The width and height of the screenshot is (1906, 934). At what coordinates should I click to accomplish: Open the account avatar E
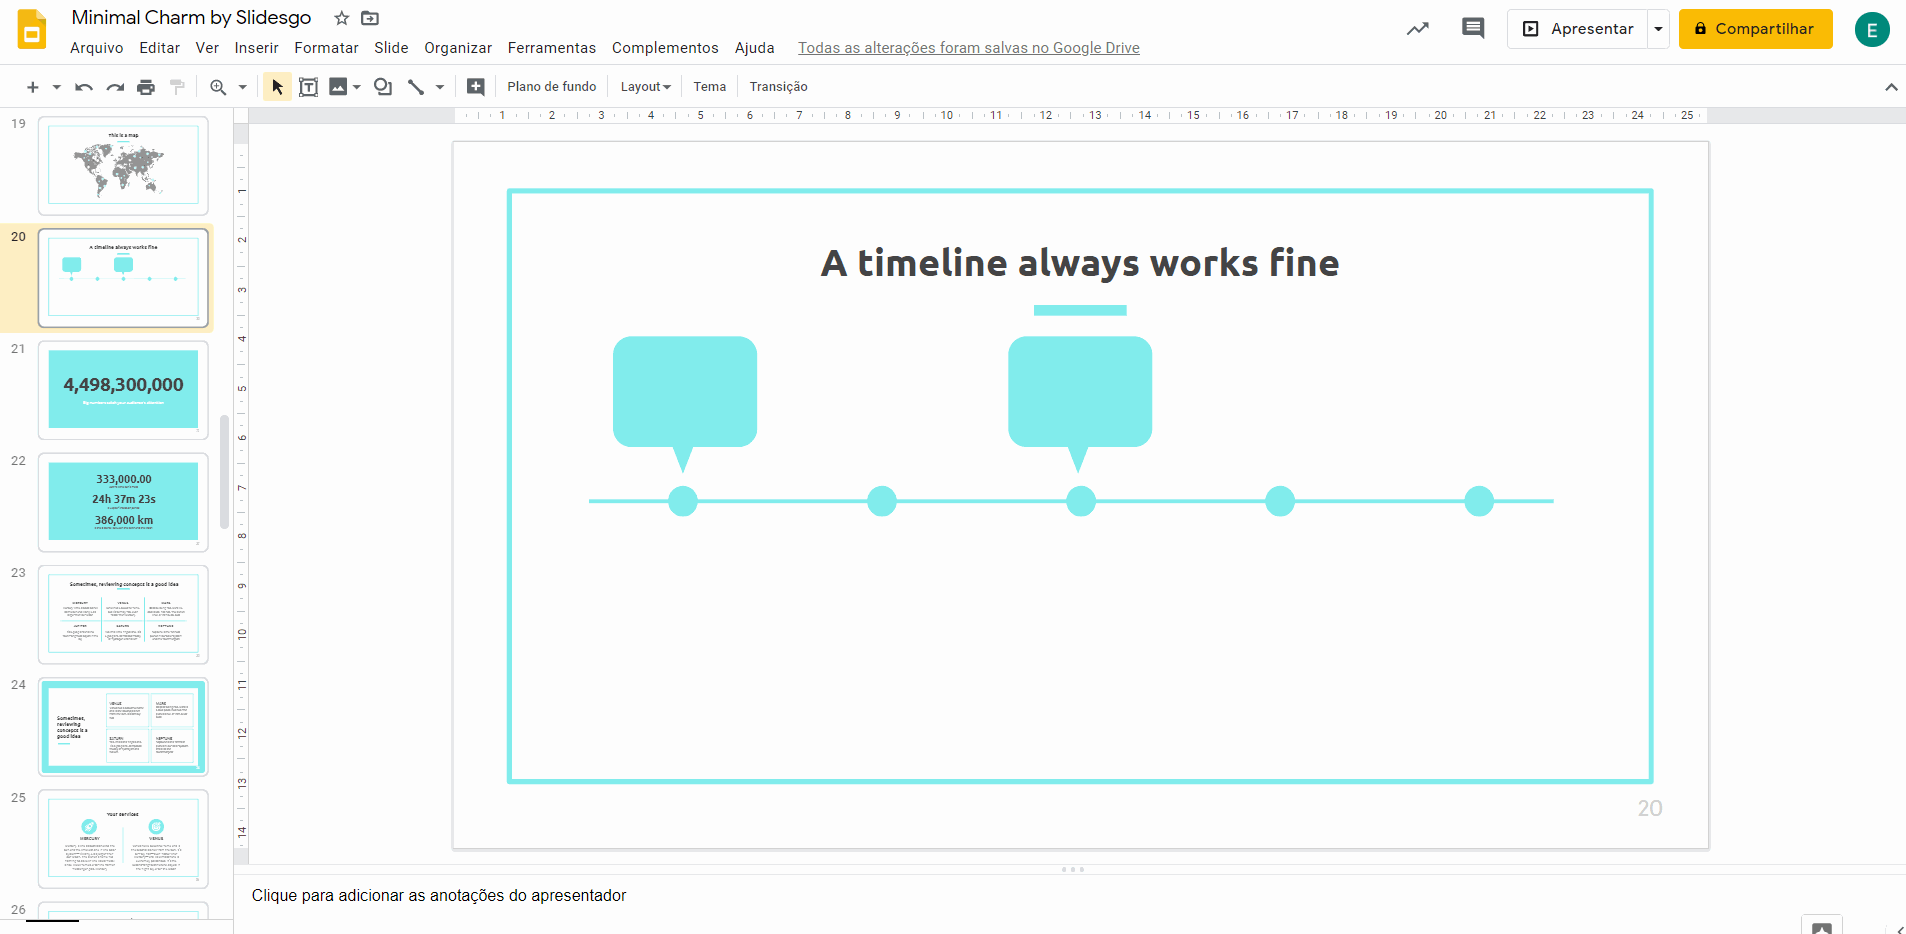(1872, 30)
